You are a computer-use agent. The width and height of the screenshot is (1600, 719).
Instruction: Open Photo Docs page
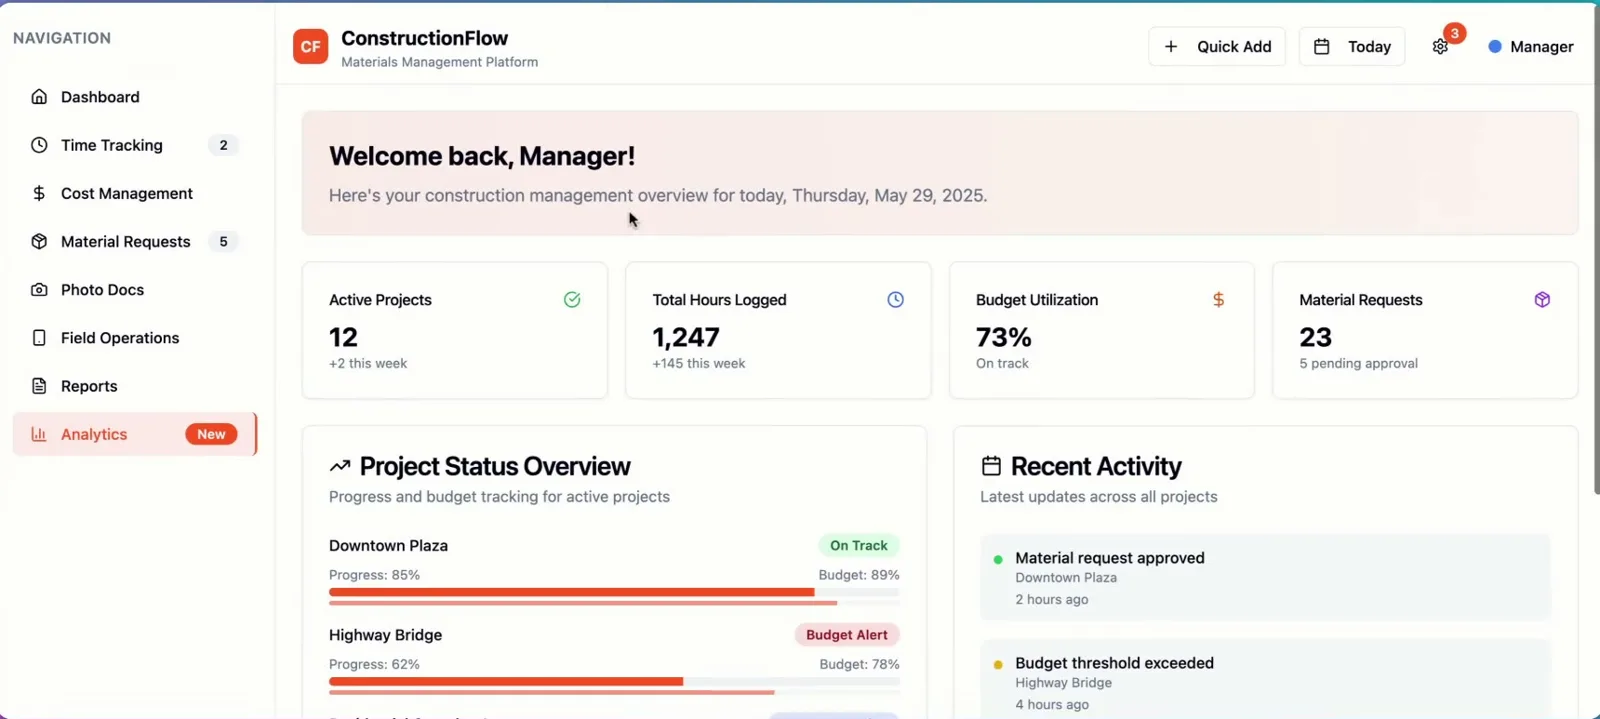(135, 290)
